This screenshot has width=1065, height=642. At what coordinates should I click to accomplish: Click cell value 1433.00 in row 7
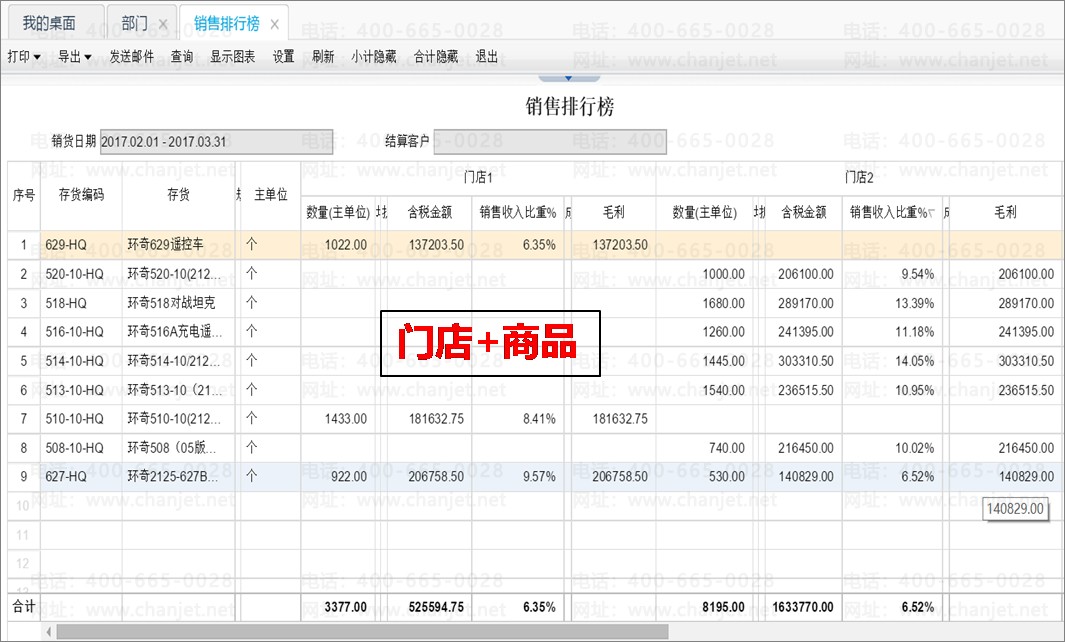point(346,419)
